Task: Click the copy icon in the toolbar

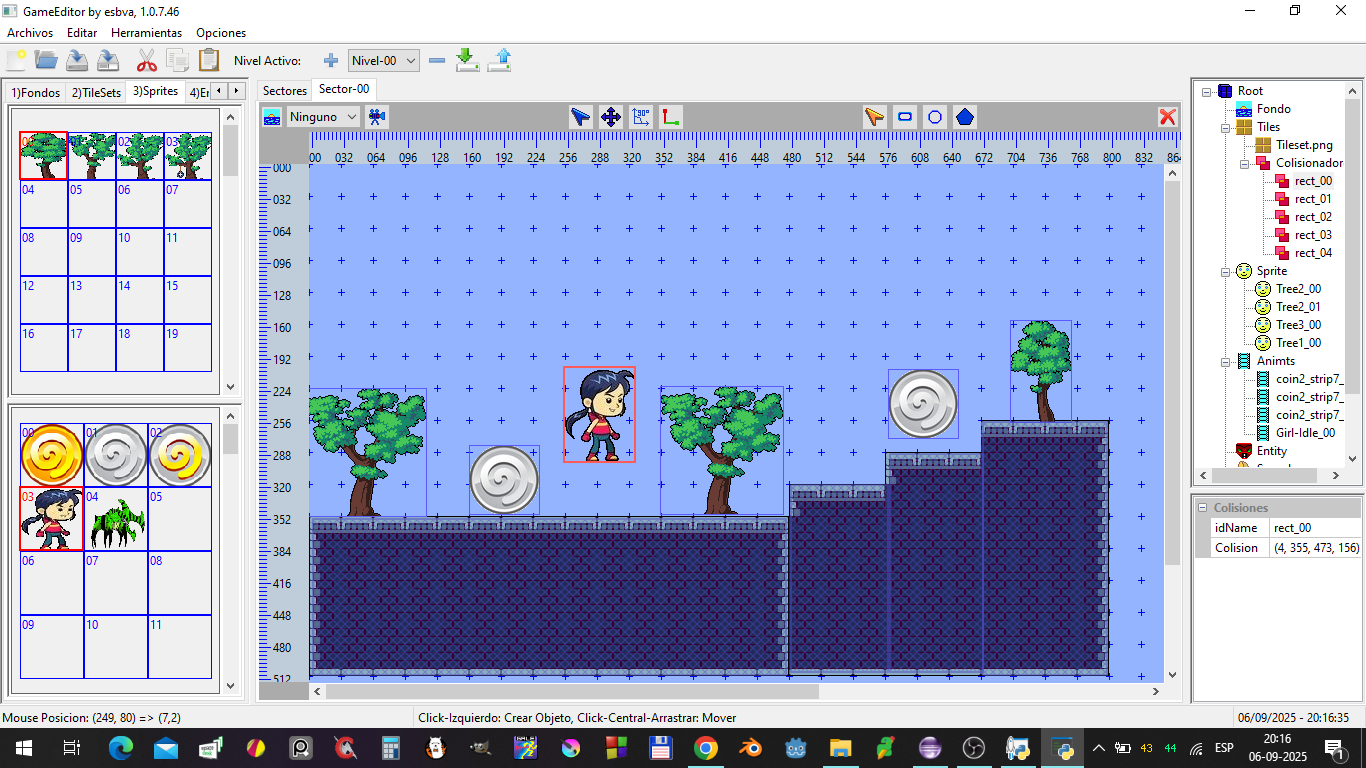Action: click(177, 60)
